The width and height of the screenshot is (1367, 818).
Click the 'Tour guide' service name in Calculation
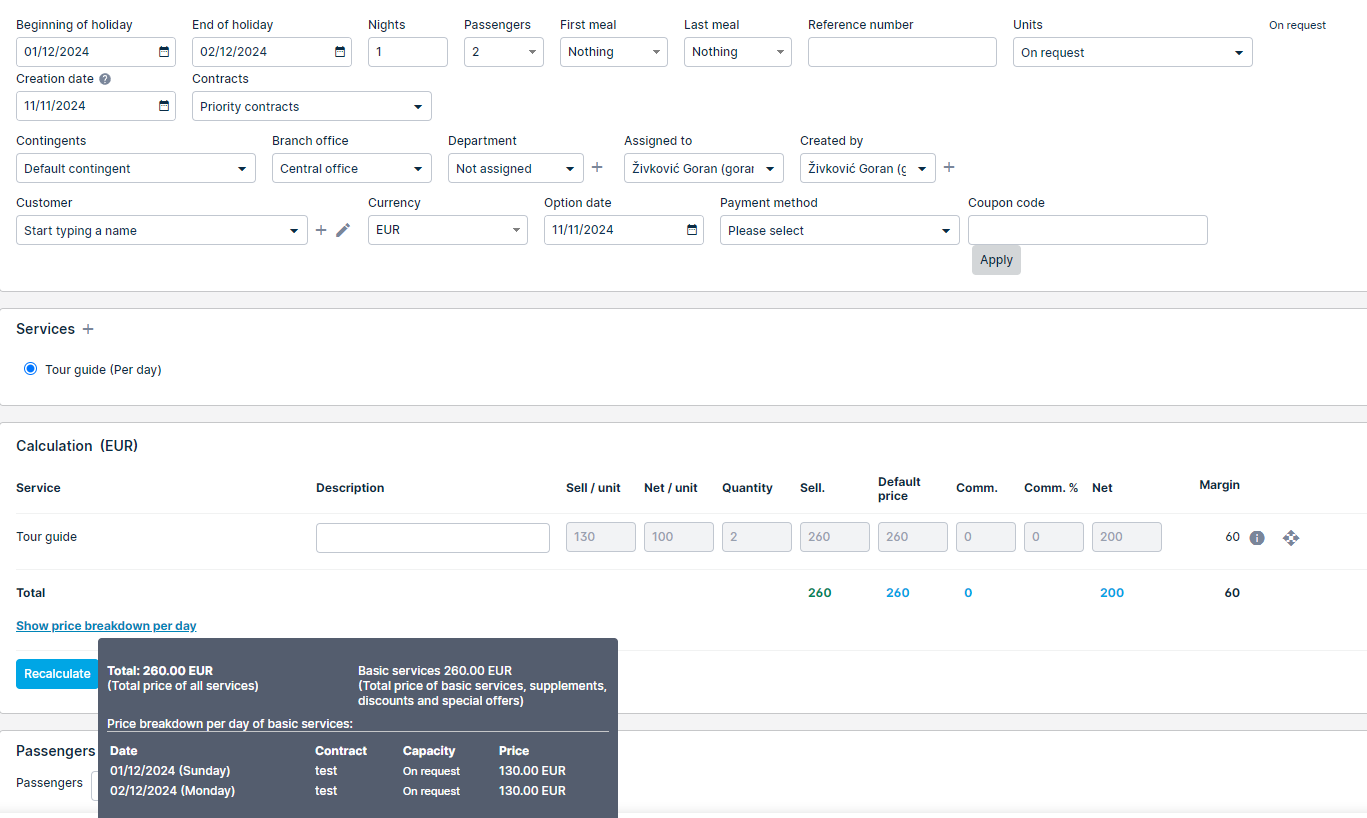click(x=46, y=537)
